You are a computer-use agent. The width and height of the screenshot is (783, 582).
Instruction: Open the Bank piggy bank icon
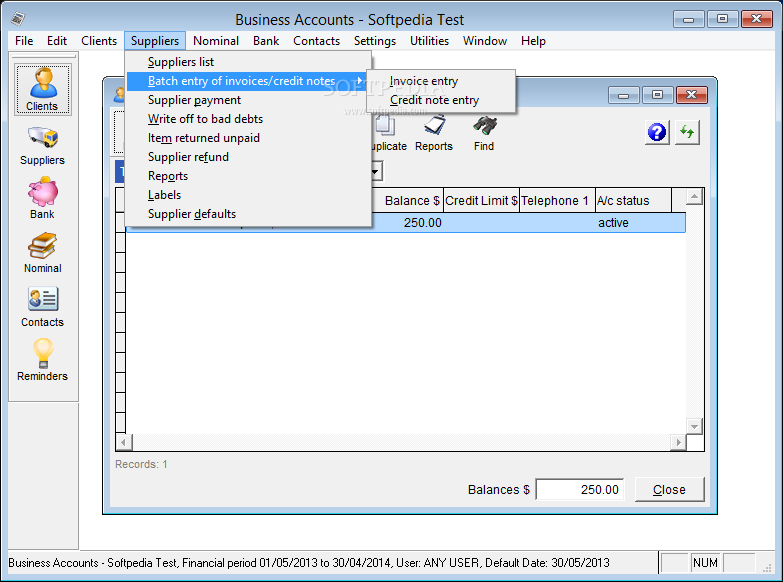click(x=42, y=198)
